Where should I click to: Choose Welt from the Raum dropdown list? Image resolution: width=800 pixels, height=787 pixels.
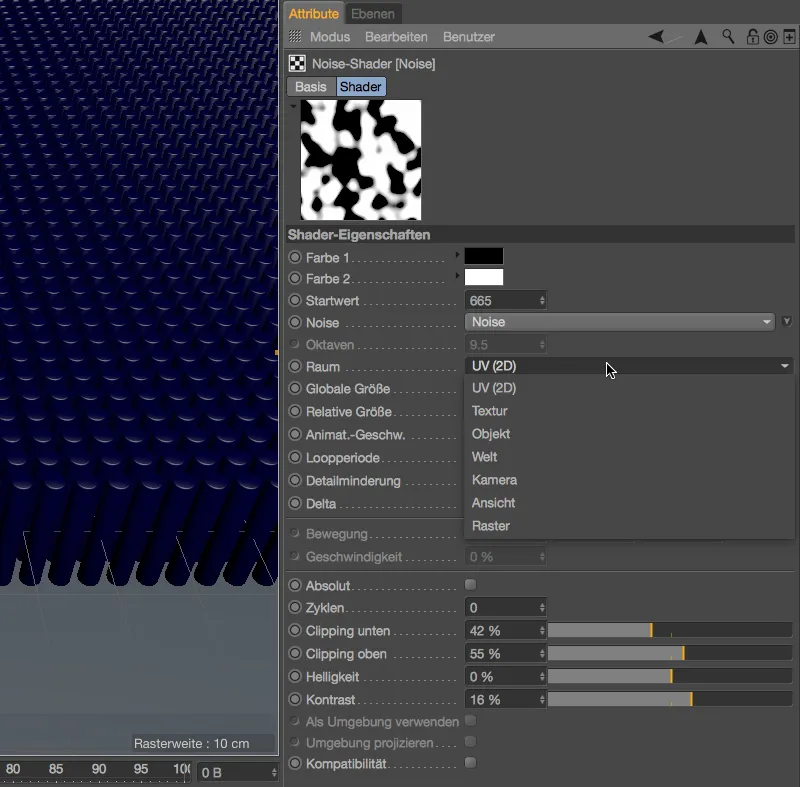[x=485, y=457]
